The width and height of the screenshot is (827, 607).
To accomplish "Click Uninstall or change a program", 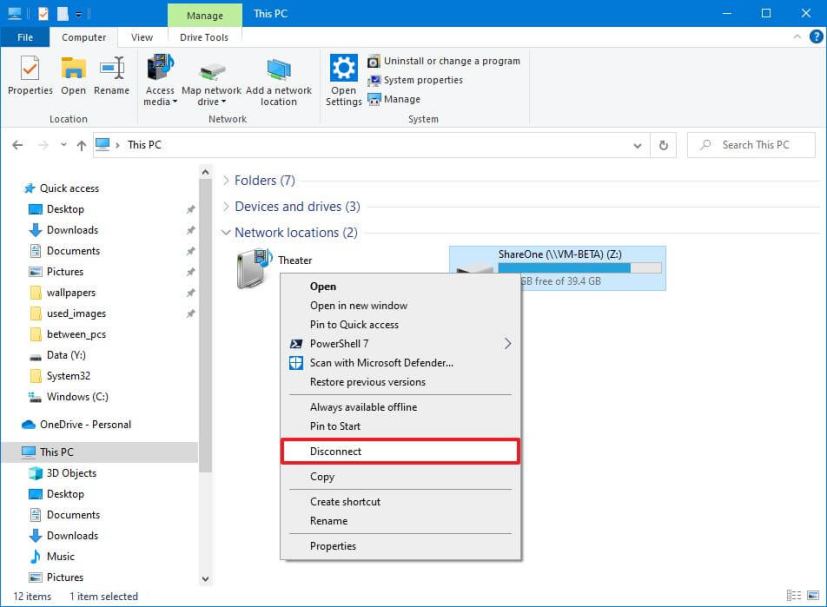I will [x=451, y=61].
